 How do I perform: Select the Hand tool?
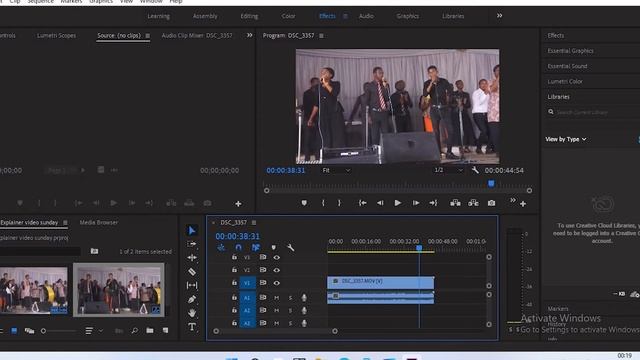[191, 313]
